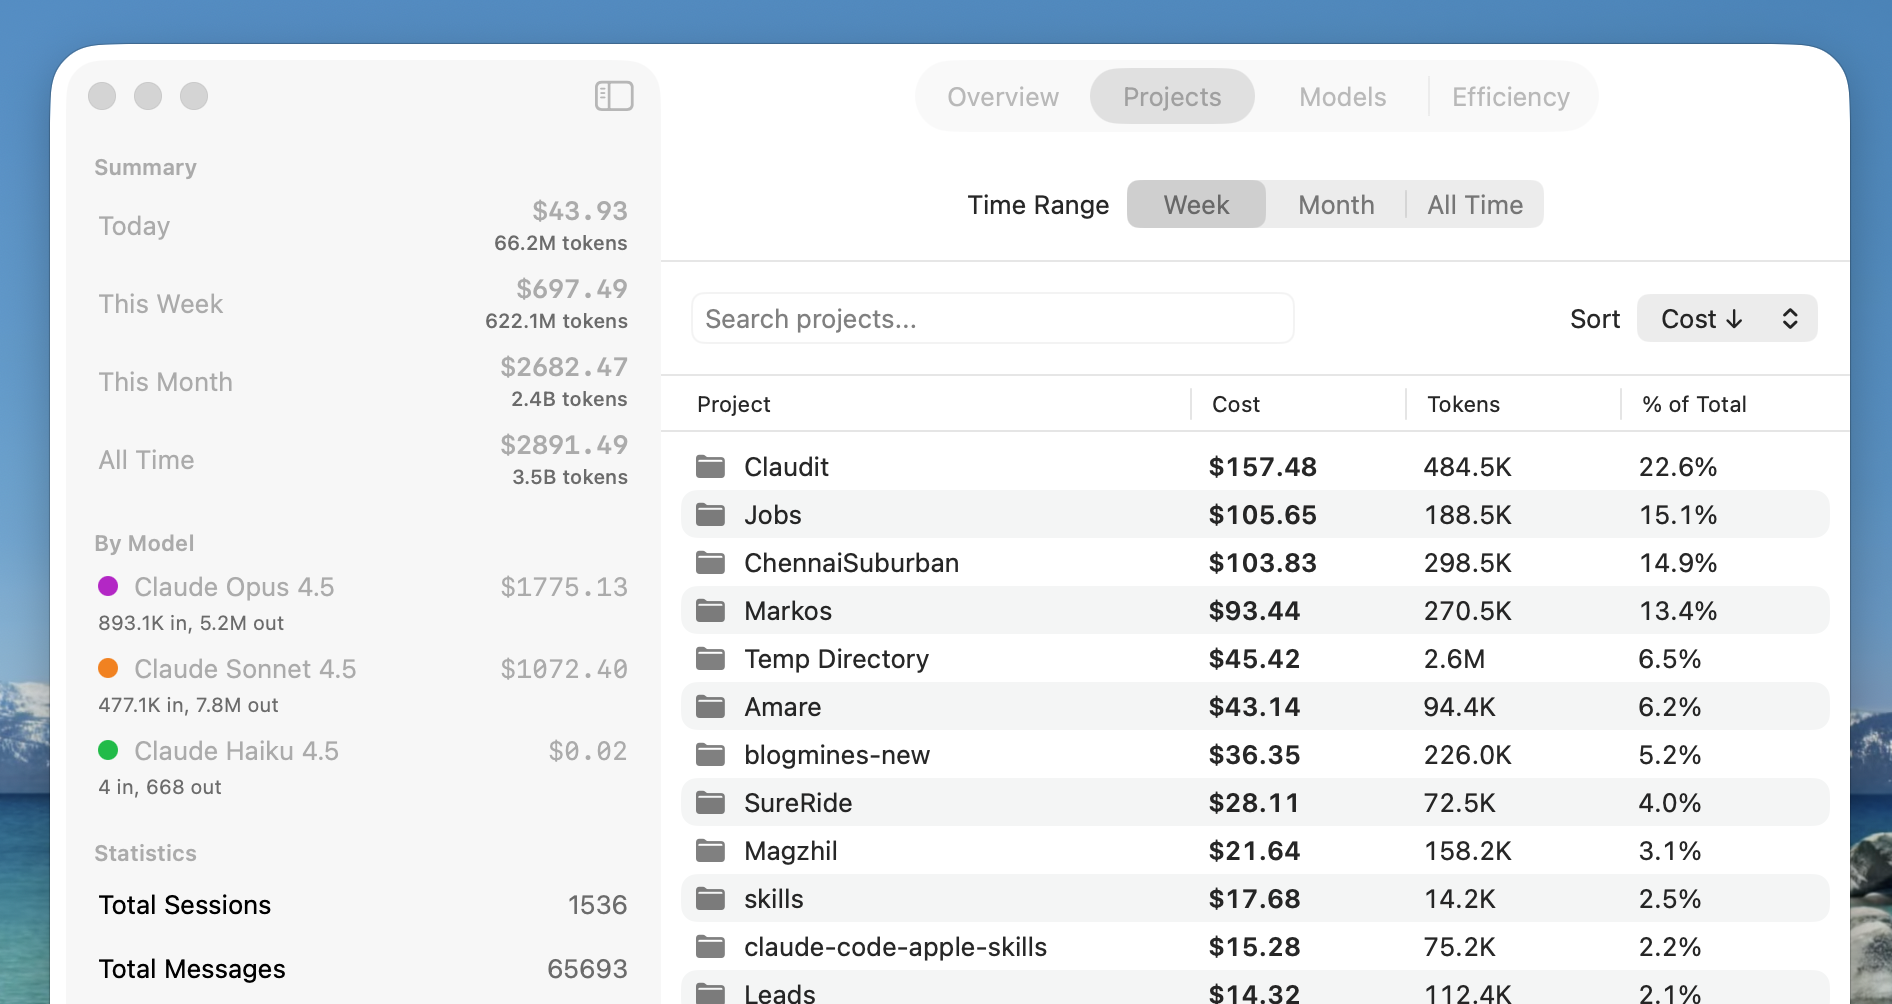Switch time range to Month
The height and width of the screenshot is (1004, 1892).
[1335, 204]
